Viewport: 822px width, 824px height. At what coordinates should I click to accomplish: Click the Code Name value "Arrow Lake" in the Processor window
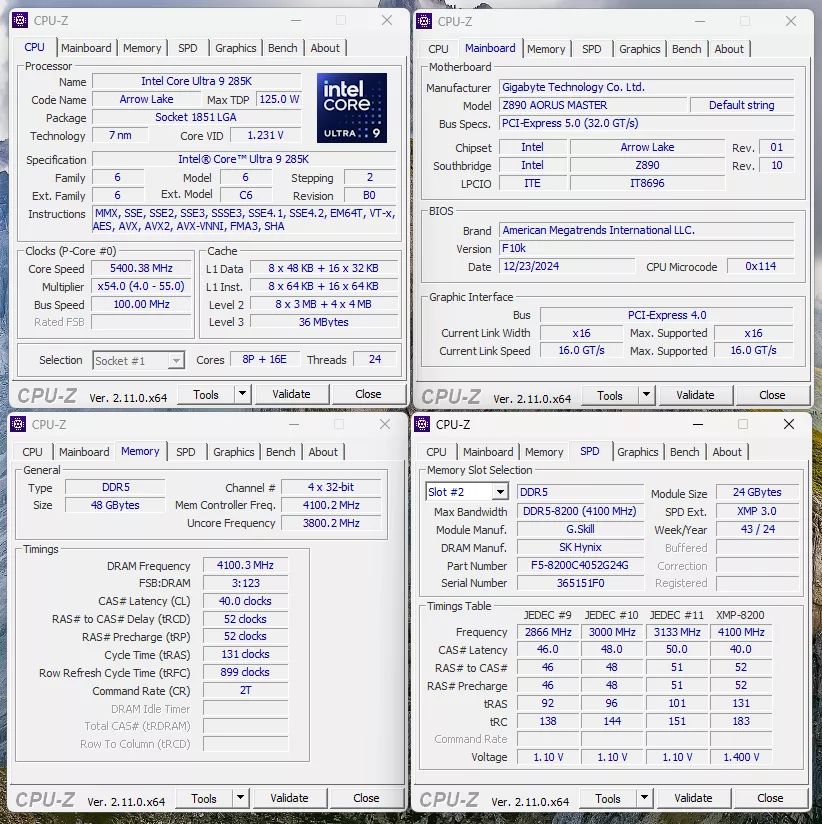tap(146, 99)
